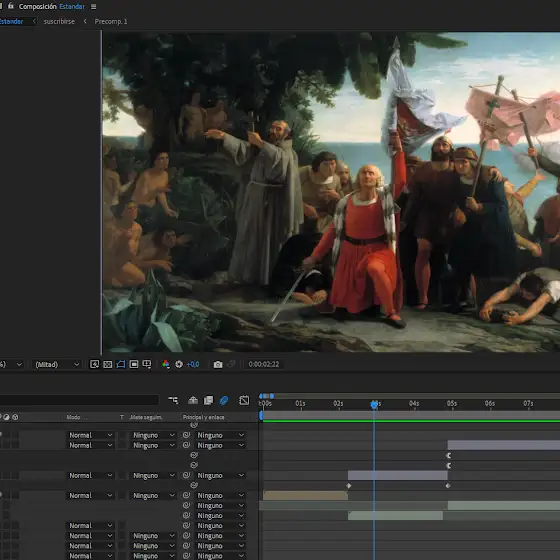Viewport: 560px width, 560px height.
Task: Click the show snapshot icon beside the camera
Action: (x=231, y=364)
